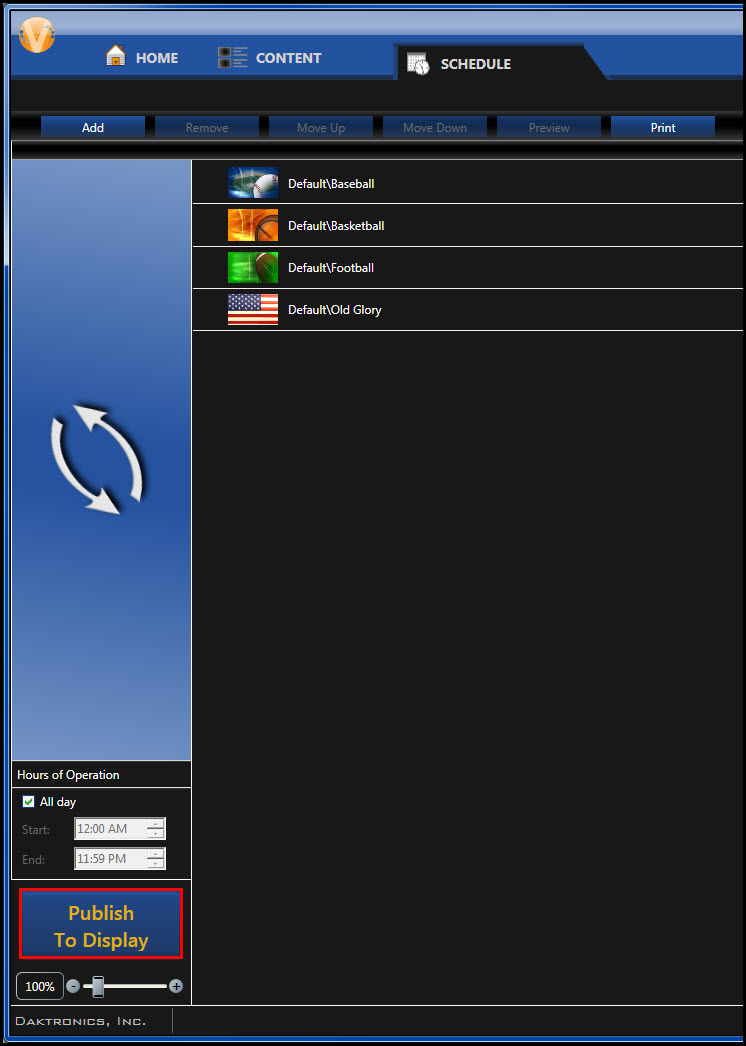Select the Old Glory flag thumbnail
Image resolution: width=746 pixels, height=1046 pixels.
pyautogui.click(x=252, y=310)
